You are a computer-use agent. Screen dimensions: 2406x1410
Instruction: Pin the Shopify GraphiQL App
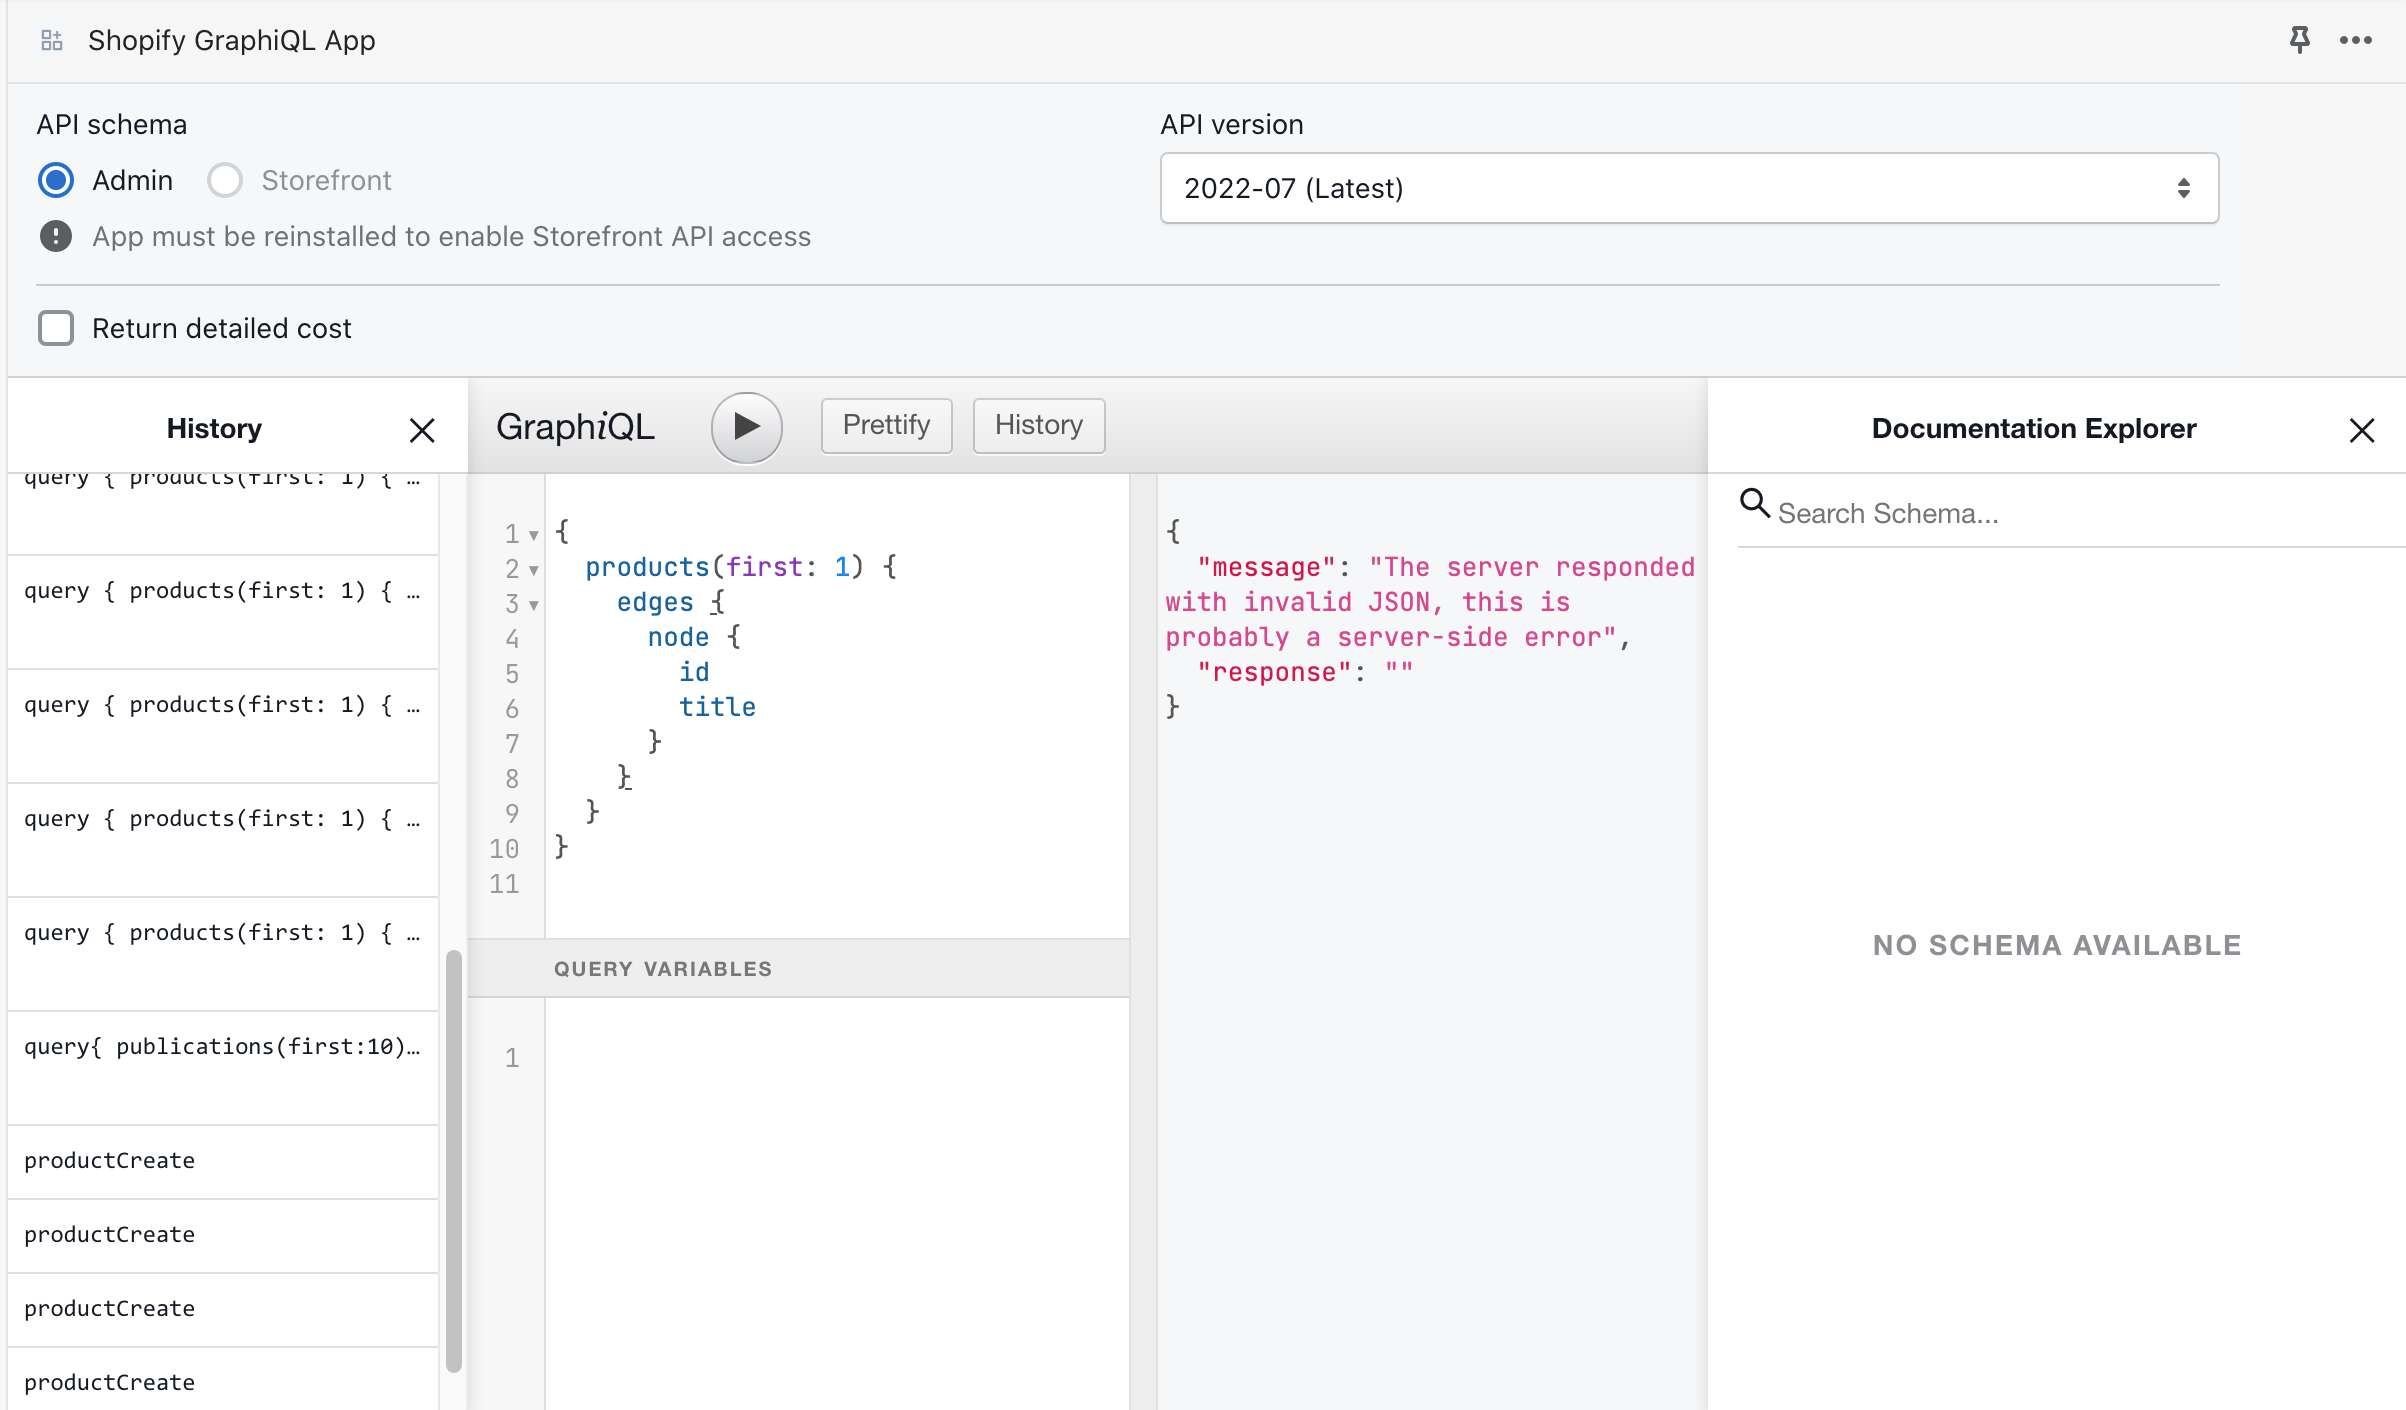click(x=2299, y=40)
